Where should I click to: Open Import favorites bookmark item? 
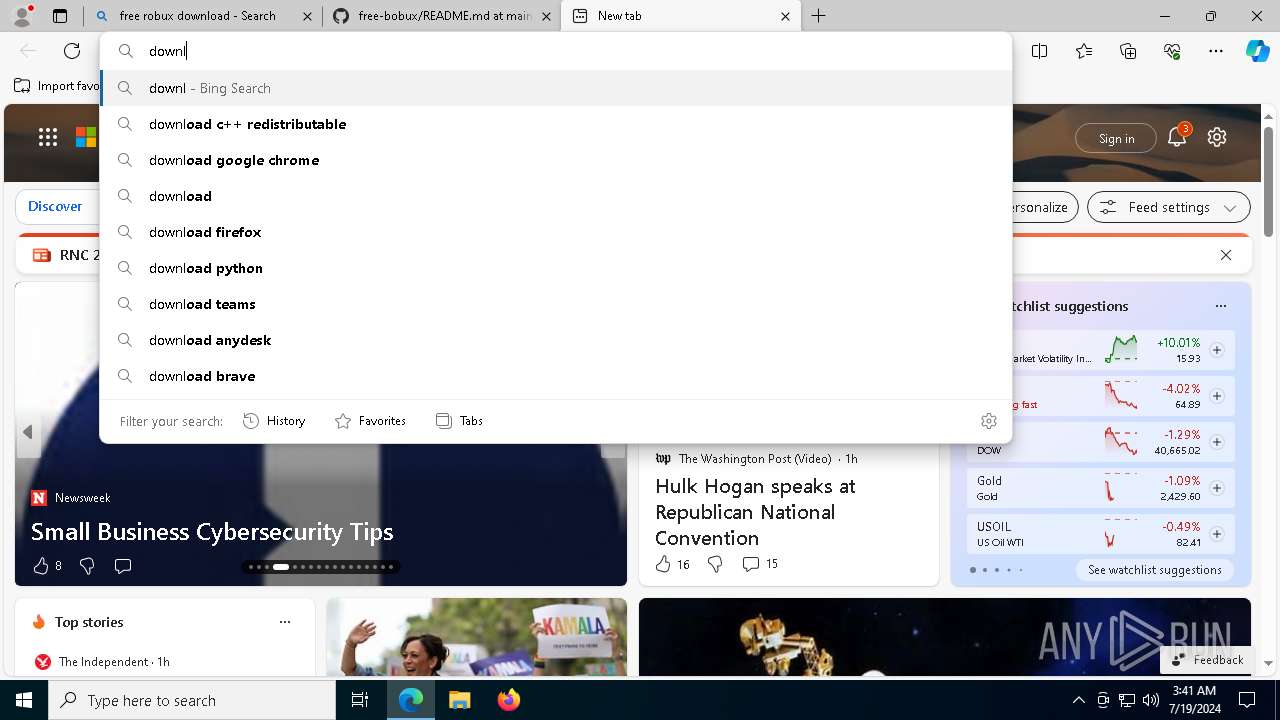coord(56,86)
